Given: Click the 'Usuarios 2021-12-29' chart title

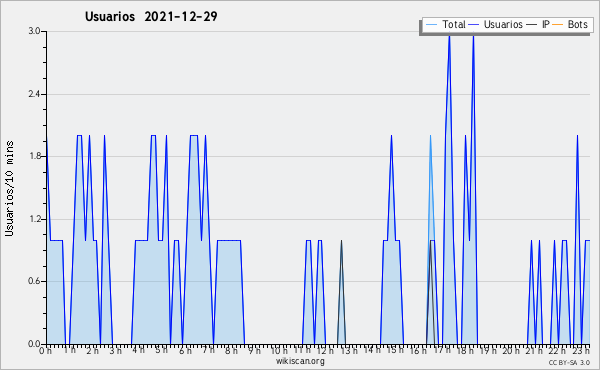Looking at the screenshot, I should 151,16.
